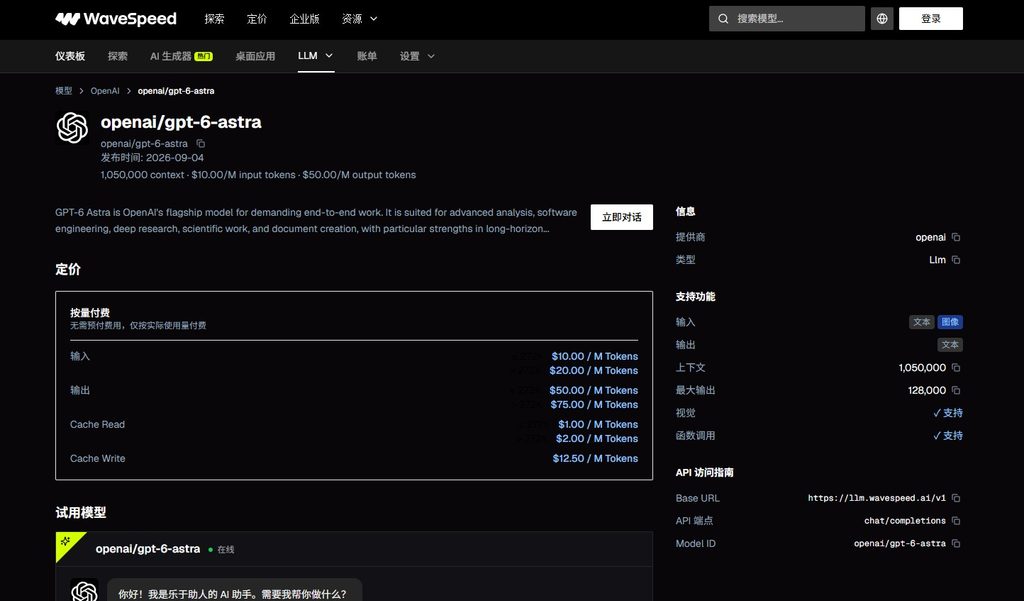Image resolution: width=1024 pixels, height=601 pixels.
Task: Click the 函数调用 ✓ 支持 value
Action: [948, 436]
